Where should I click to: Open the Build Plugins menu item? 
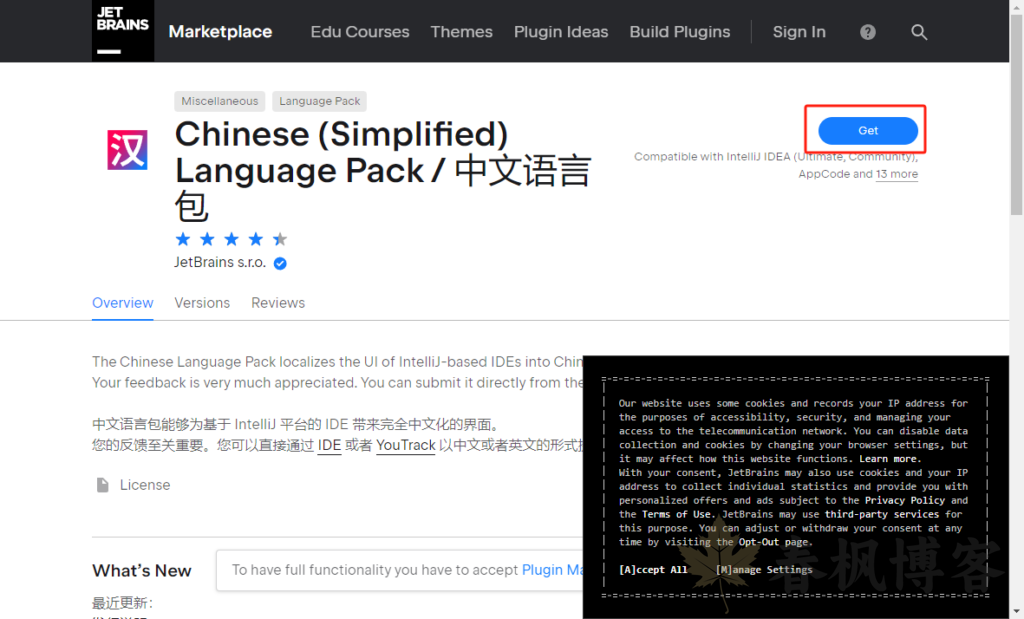tap(680, 32)
